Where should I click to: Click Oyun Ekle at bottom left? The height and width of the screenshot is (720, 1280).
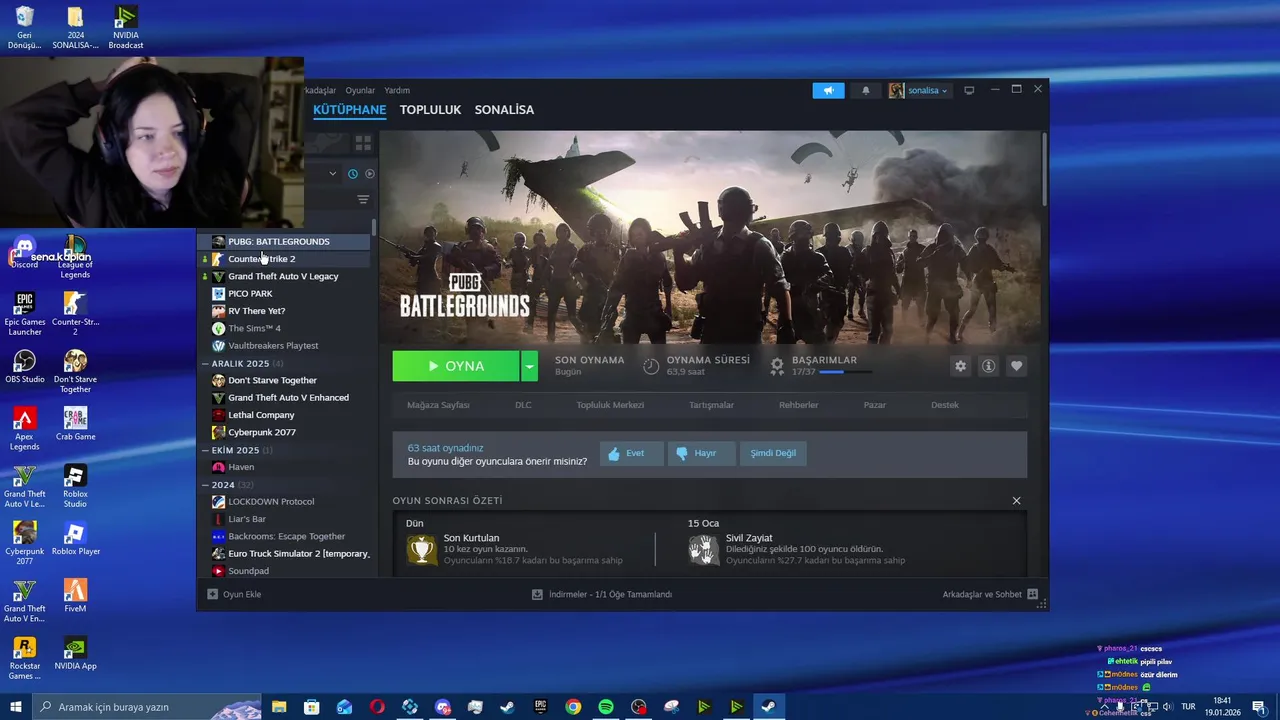[234, 594]
